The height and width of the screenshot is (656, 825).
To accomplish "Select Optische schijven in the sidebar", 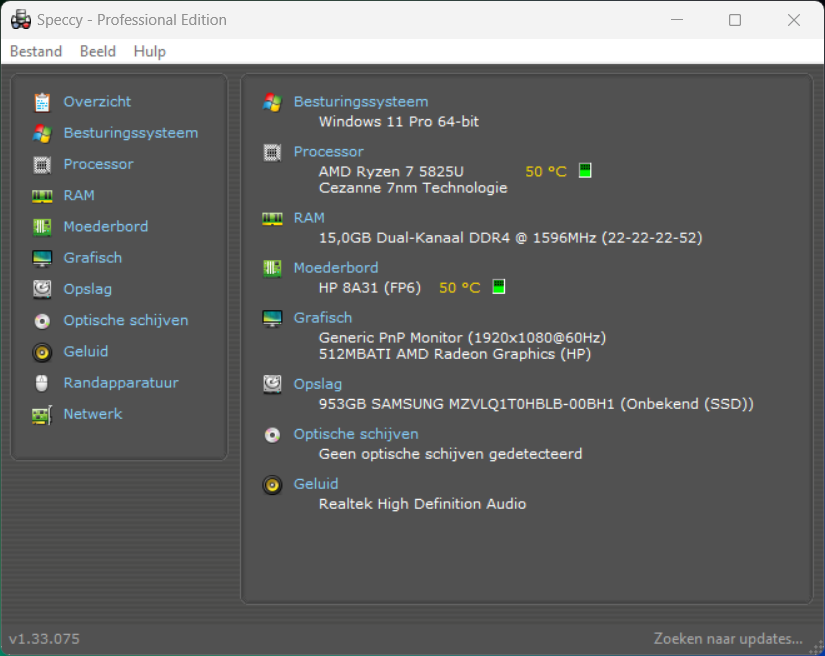I will [126, 320].
